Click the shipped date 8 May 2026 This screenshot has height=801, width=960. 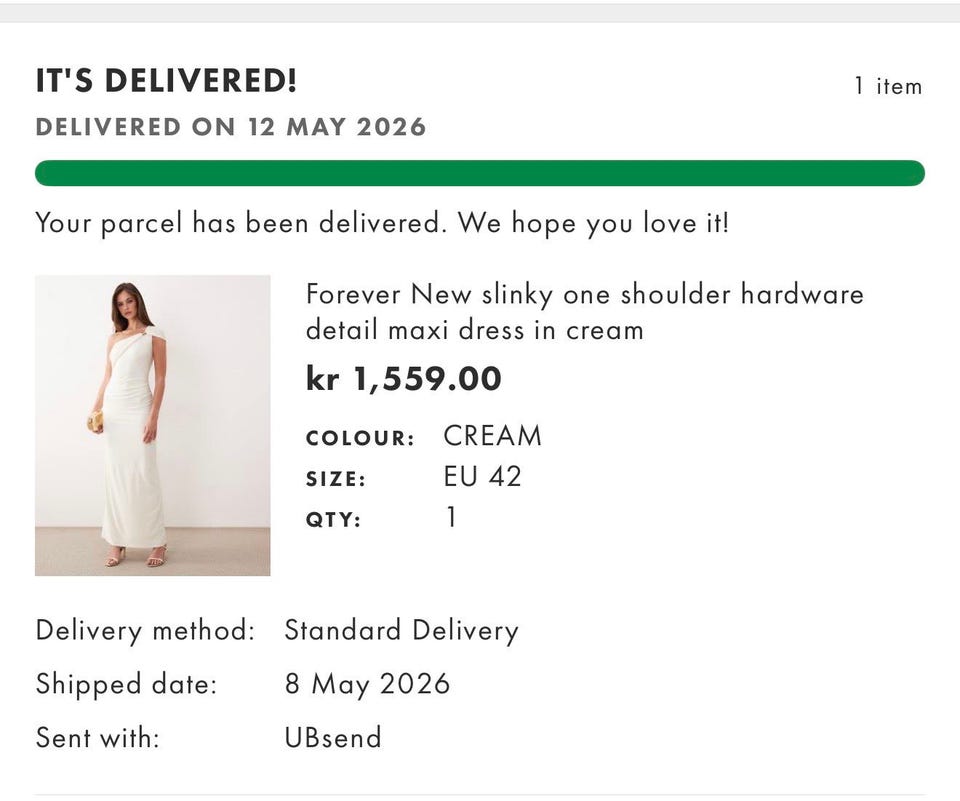pyautogui.click(x=367, y=684)
